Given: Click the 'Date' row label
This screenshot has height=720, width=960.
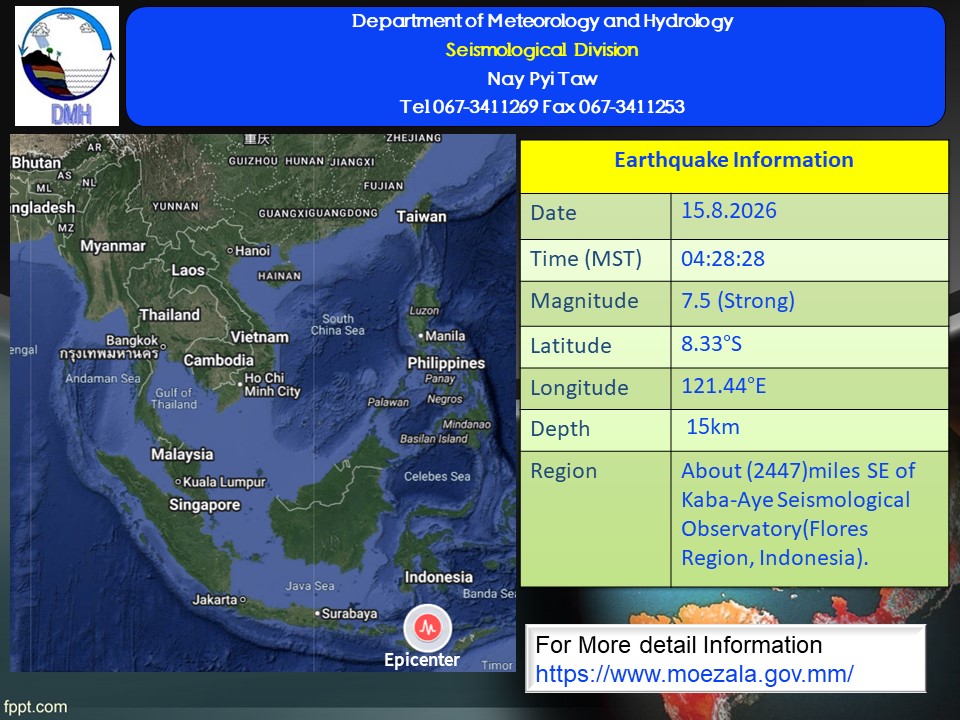Looking at the screenshot, I should [553, 213].
